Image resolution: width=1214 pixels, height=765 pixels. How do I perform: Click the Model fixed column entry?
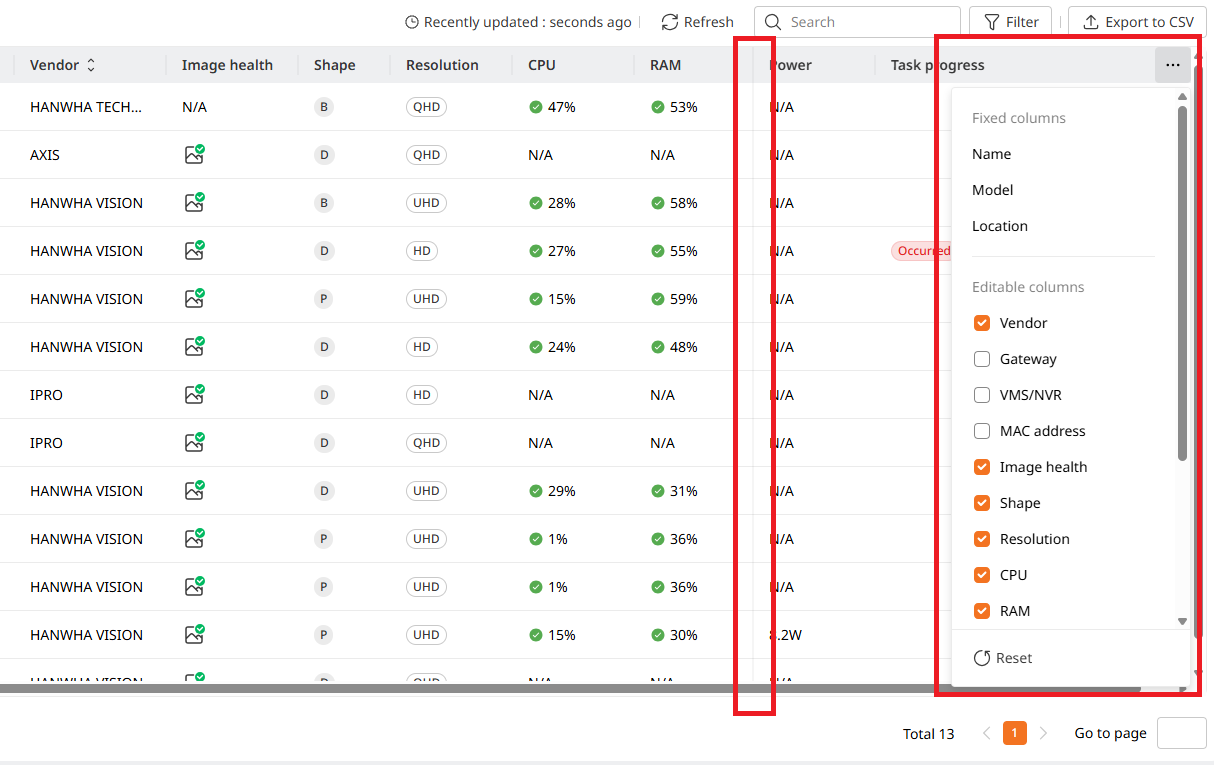tap(992, 190)
